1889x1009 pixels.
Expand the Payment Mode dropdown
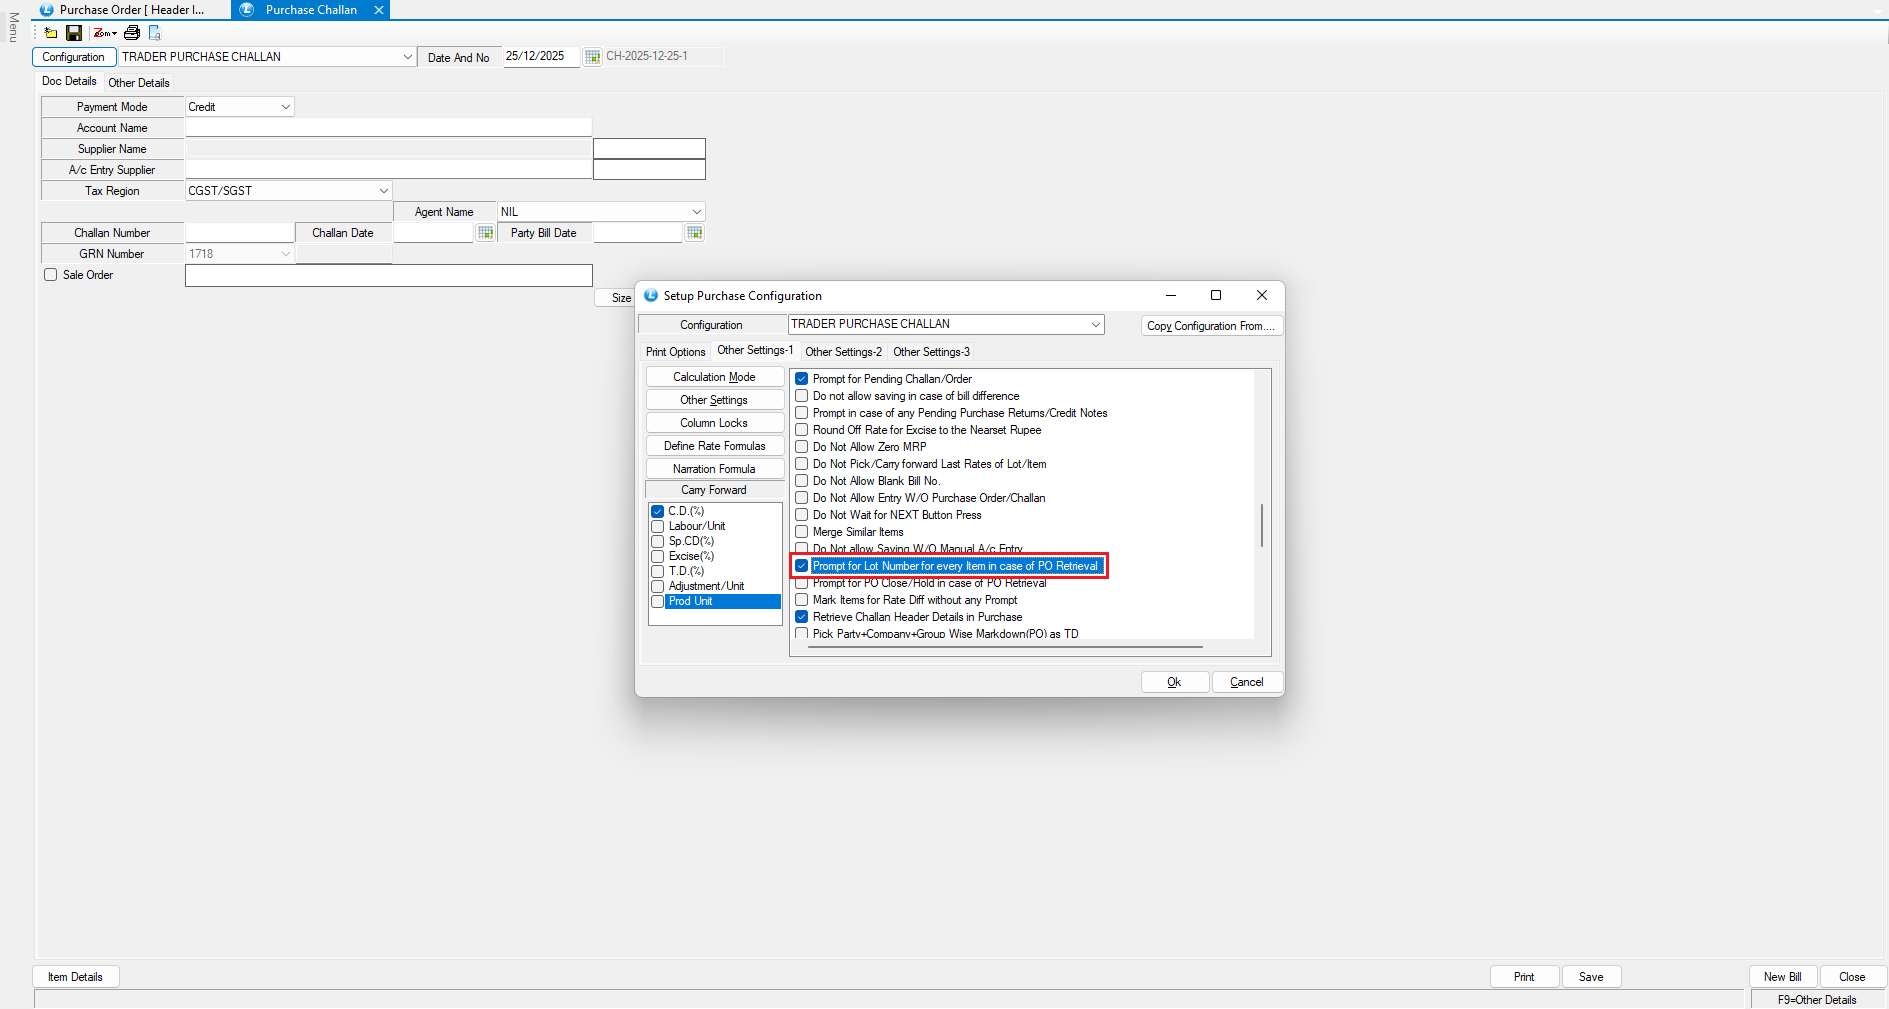pyautogui.click(x=285, y=107)
